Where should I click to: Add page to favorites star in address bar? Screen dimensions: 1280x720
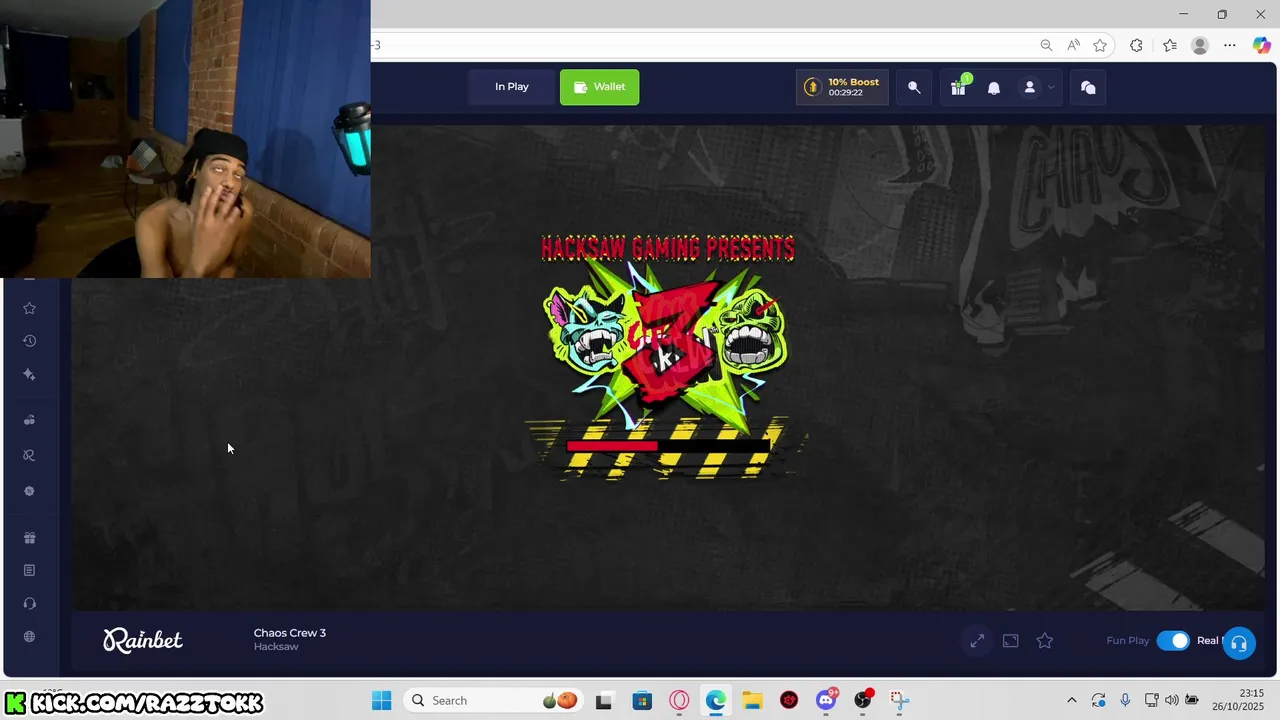1100,45
